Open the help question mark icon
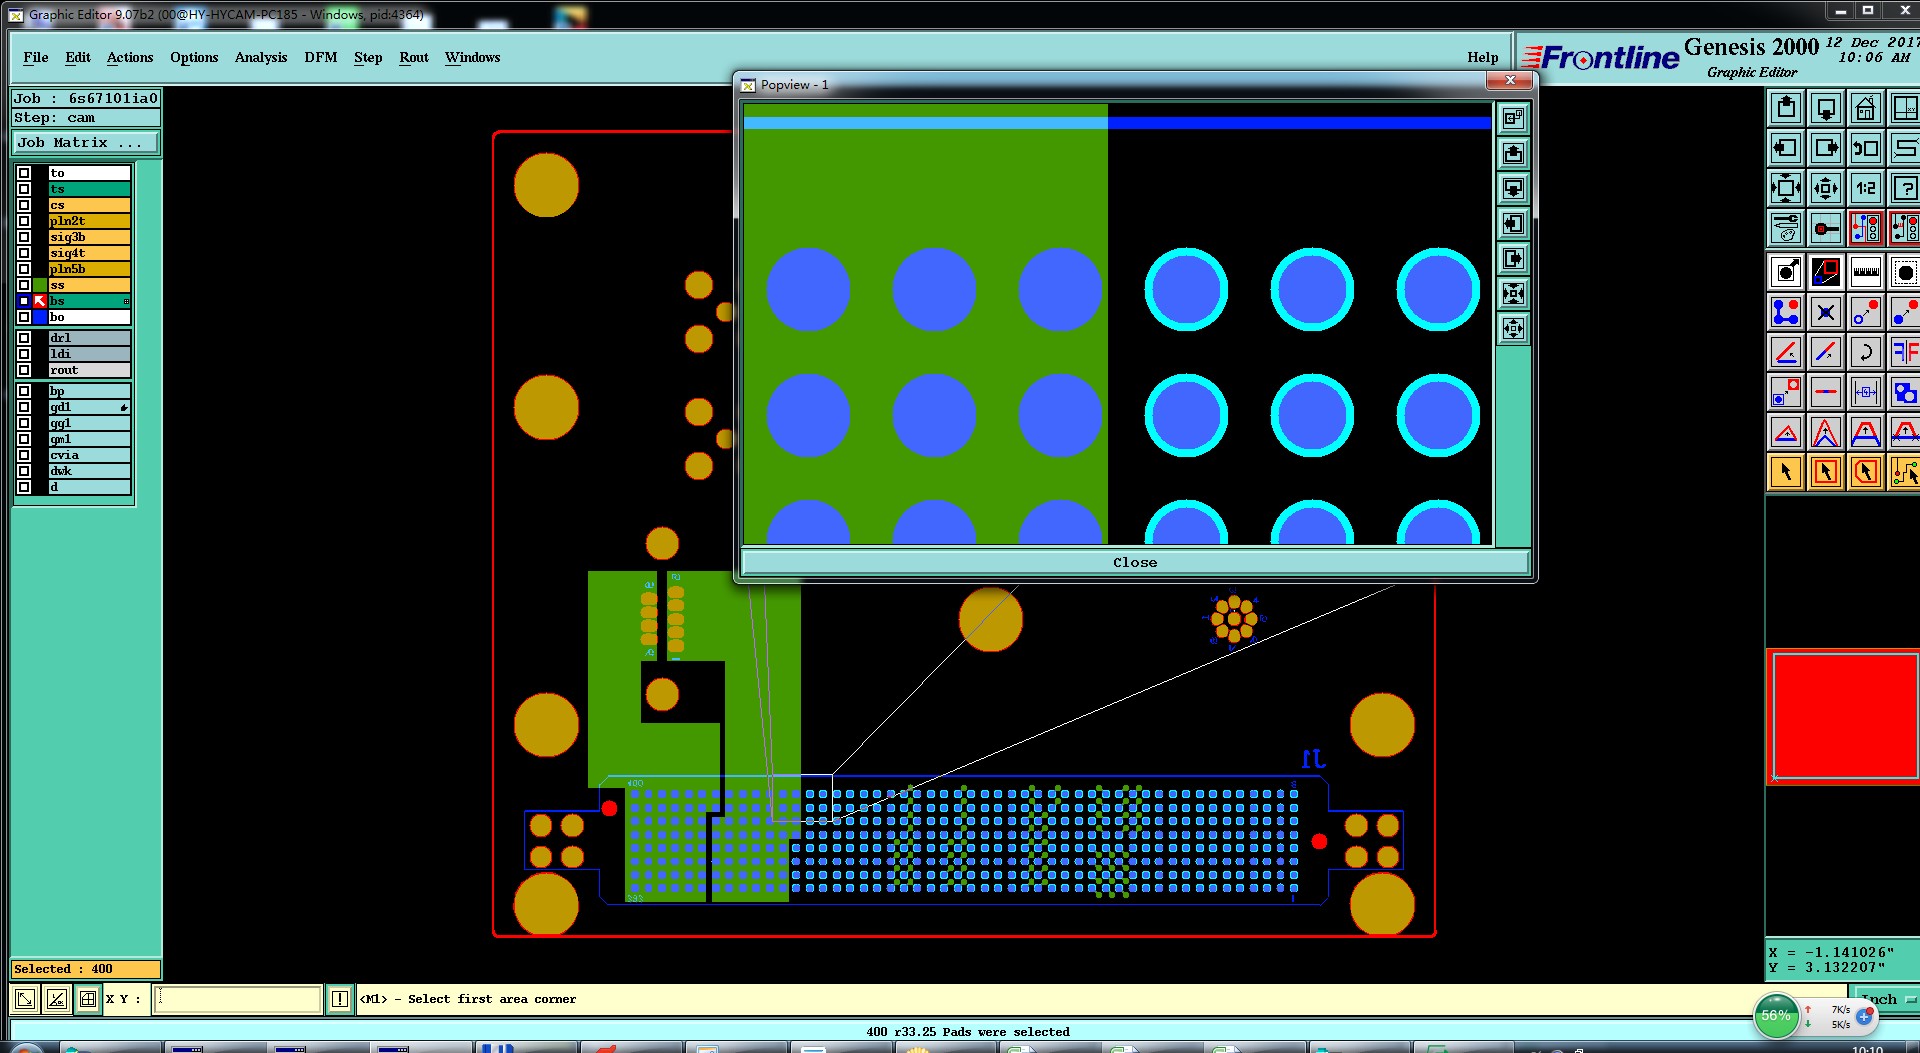The width and height of the screenshot is (1920, 1053). click(1904, 188)
